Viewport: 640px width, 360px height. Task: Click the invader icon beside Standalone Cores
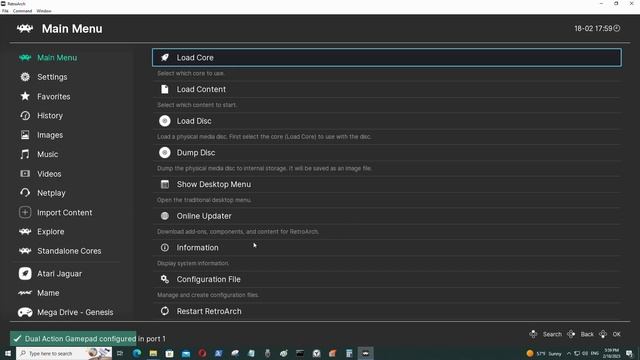25,251
